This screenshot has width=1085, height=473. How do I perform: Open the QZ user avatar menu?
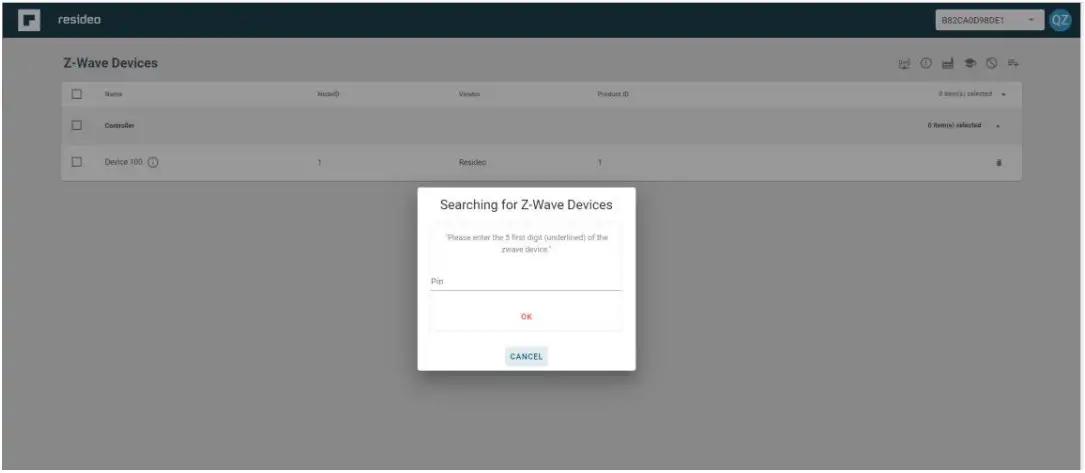(1059, 20)
